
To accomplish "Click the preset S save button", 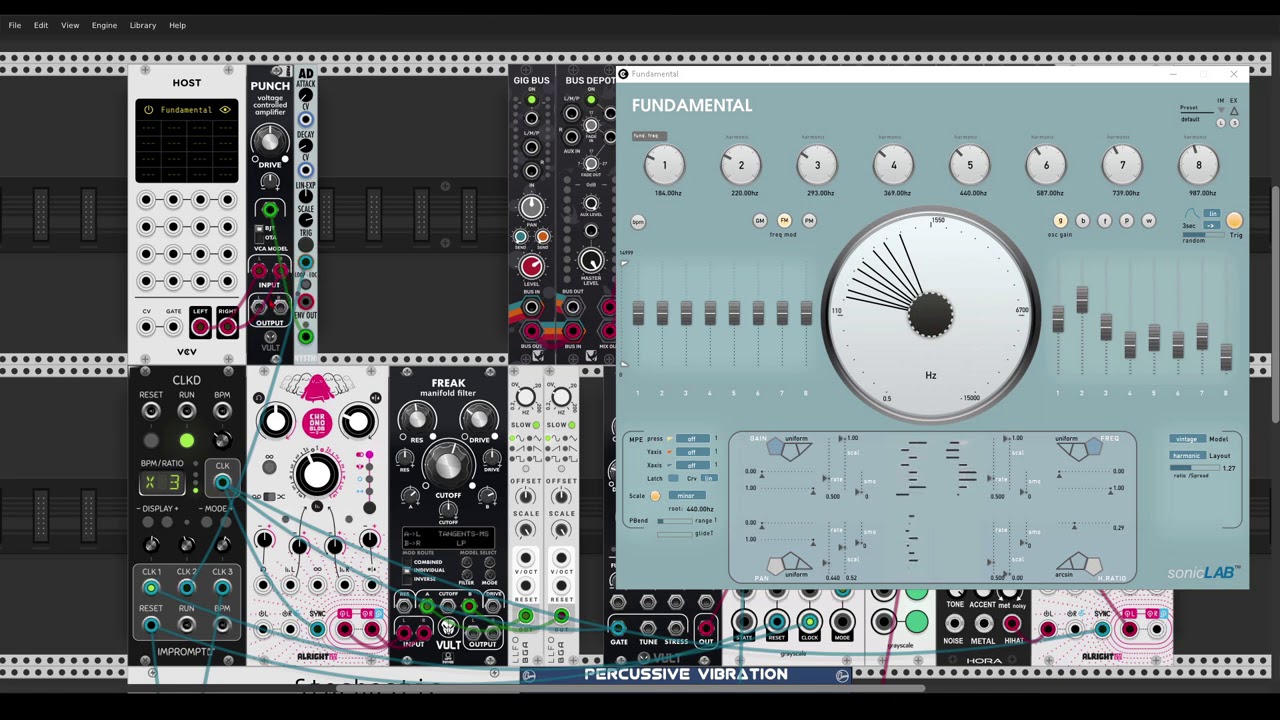I will click(1235, 123).
